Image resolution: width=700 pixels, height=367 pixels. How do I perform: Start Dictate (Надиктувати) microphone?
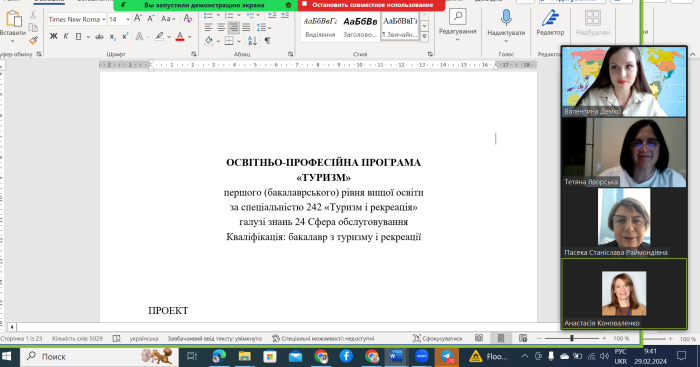point(506,17)
